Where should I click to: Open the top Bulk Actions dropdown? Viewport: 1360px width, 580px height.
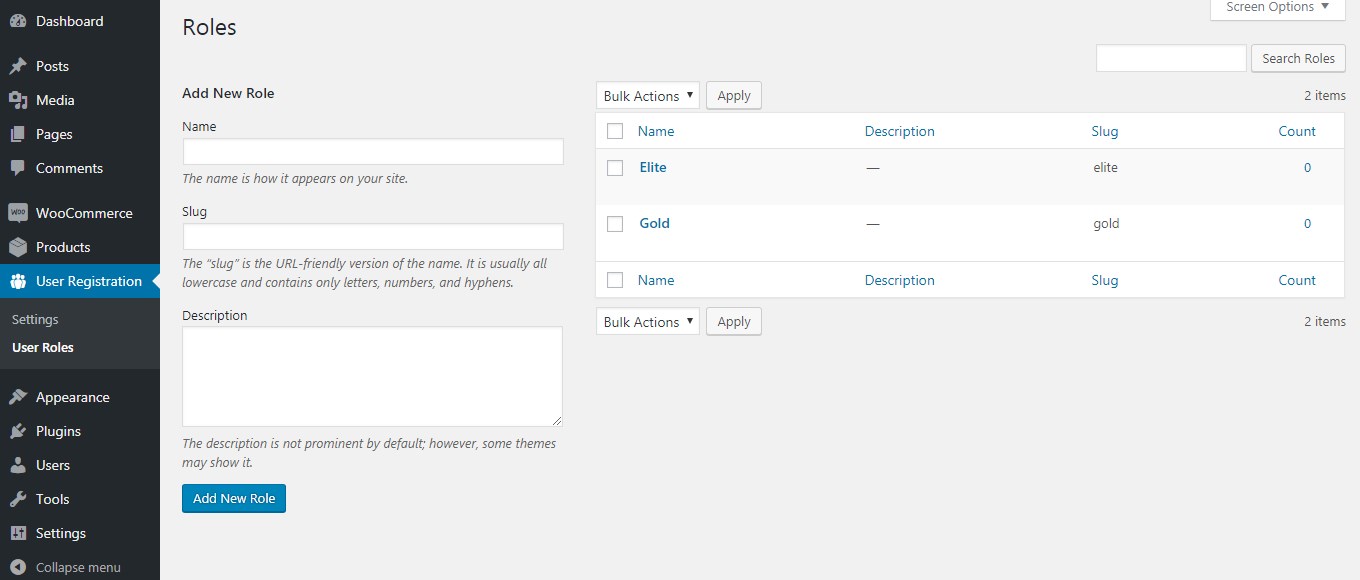pyautogui.click(x=647, y=95)
